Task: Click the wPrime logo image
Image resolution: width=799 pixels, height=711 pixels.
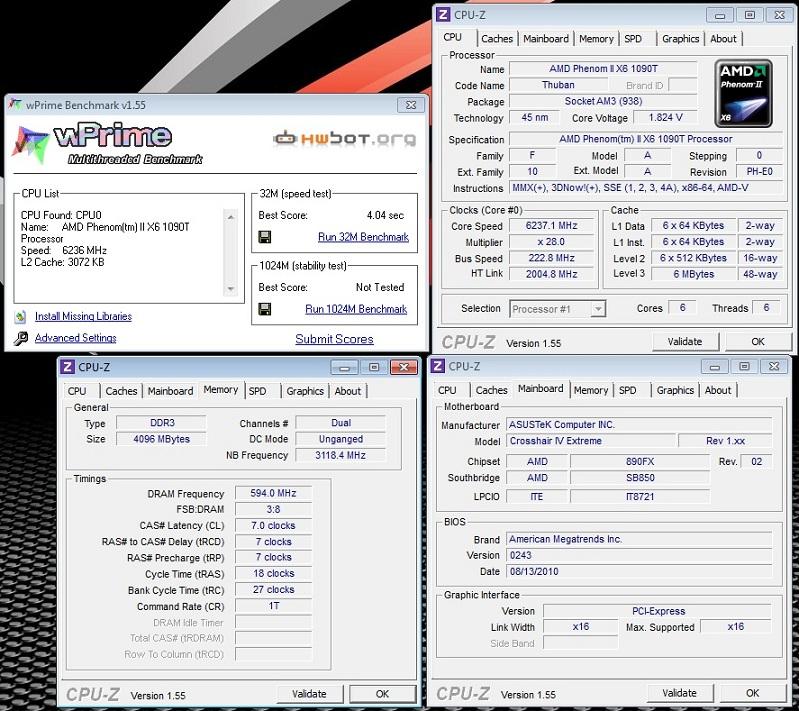Action: [108, 144]
